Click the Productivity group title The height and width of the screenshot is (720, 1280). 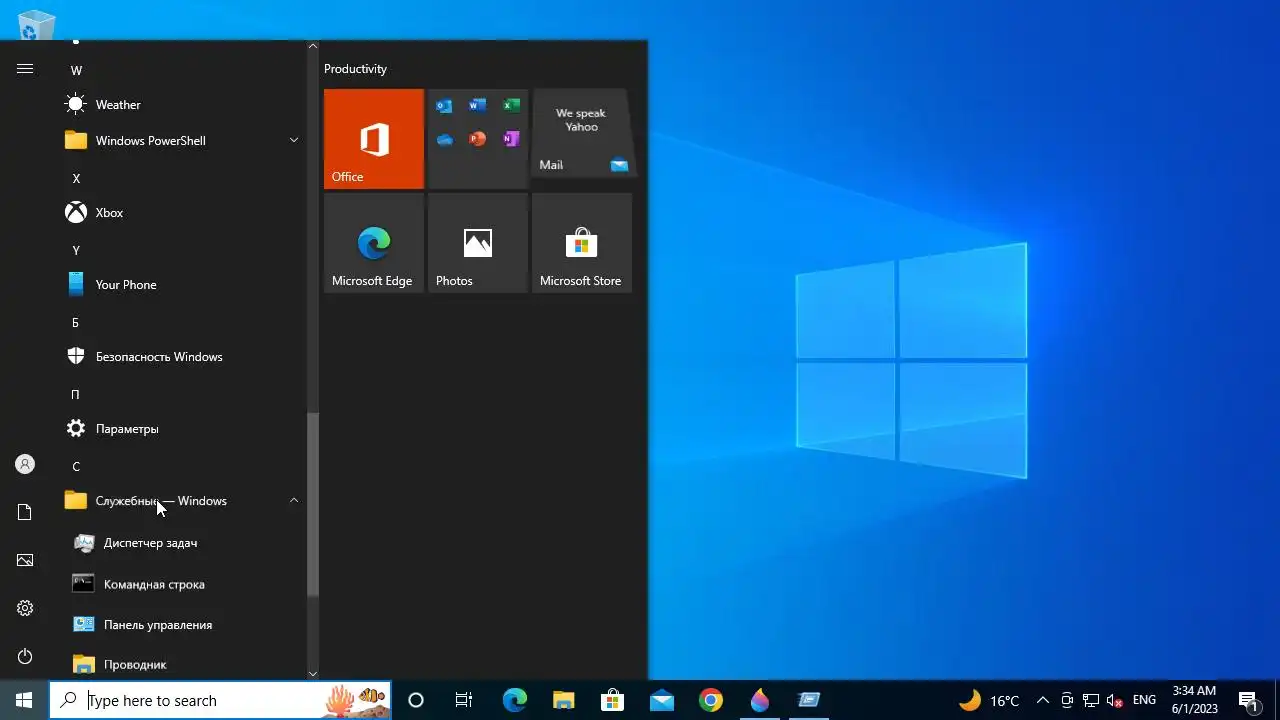[355, 69]
